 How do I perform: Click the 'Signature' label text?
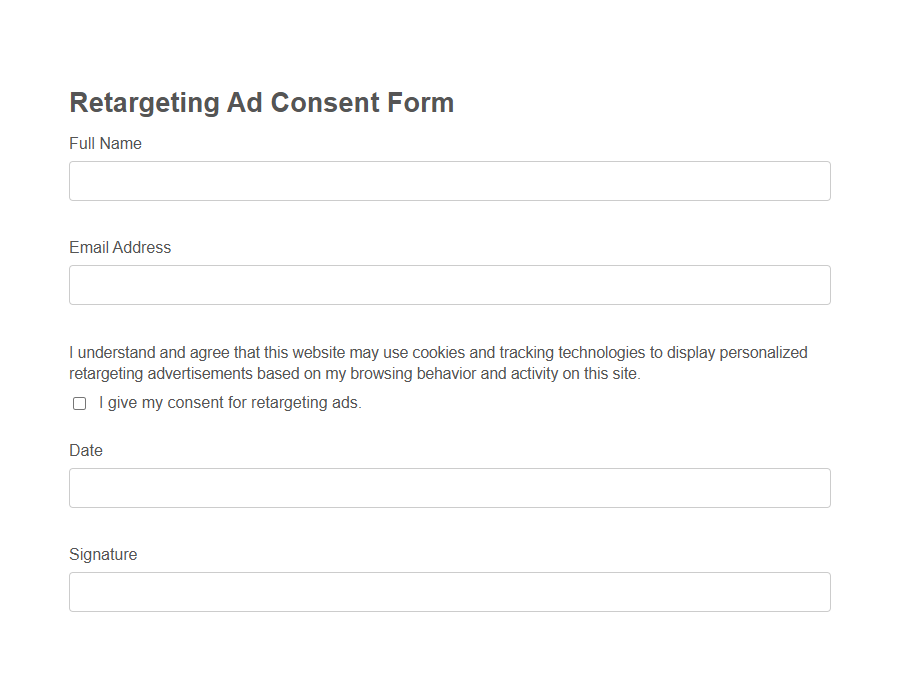tap(102, 554)
